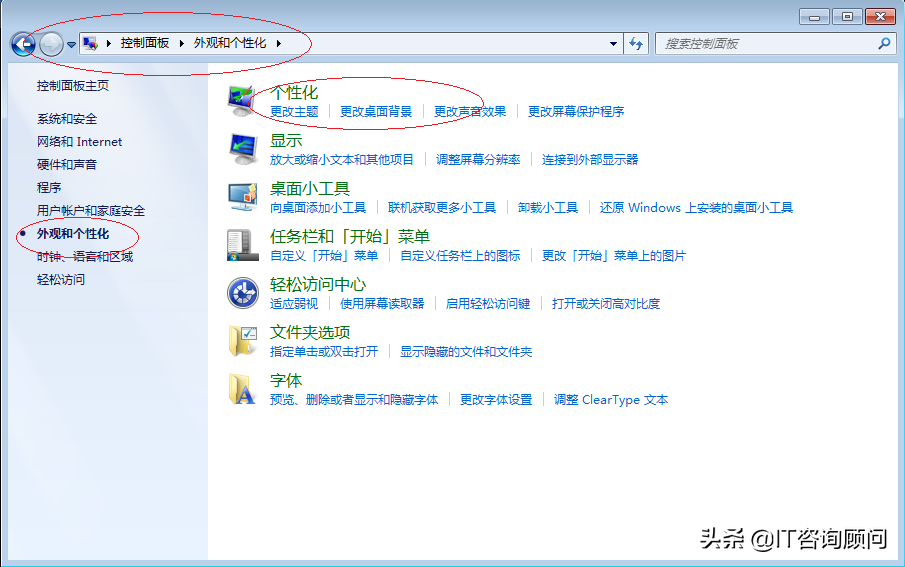Click the 桌面小工具 icon
Image resolution: width=905 pixels, height=567 pixels.
242,197
